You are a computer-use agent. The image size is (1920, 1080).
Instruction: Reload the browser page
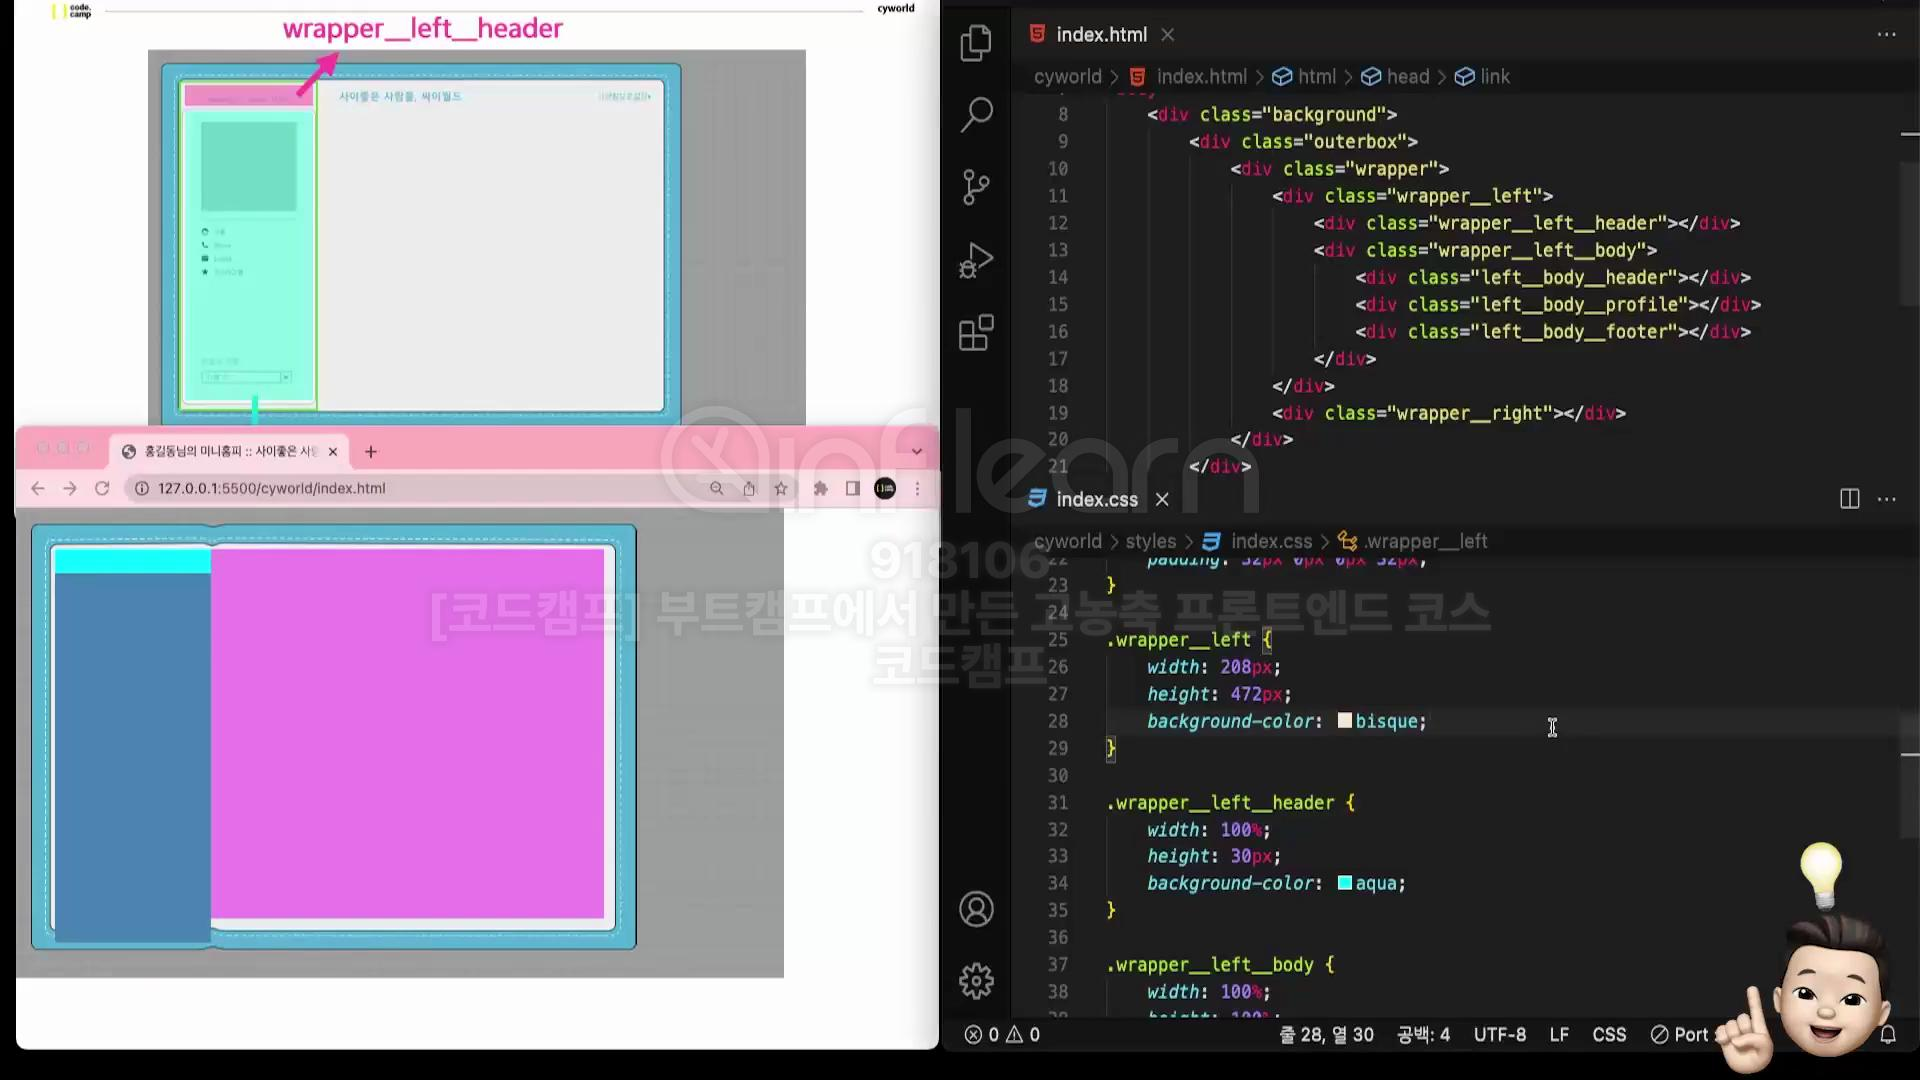pos(102,488)
